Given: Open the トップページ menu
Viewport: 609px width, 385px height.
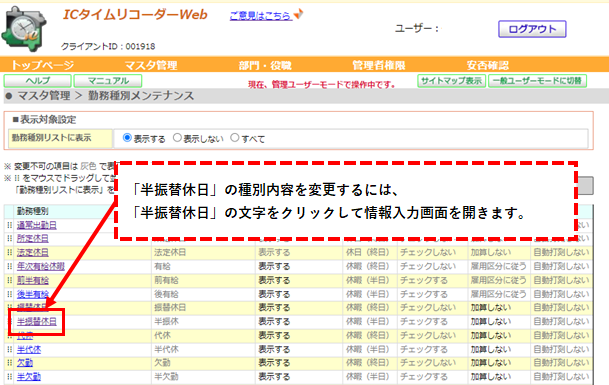Looking at the screenshot, I should pyautogui.click(x=42, y=65).
